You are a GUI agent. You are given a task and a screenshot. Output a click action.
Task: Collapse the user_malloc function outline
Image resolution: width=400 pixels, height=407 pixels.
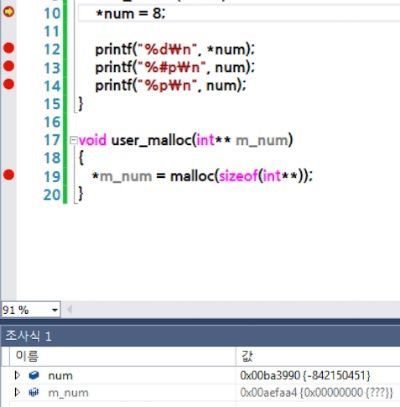coord(73,140)
